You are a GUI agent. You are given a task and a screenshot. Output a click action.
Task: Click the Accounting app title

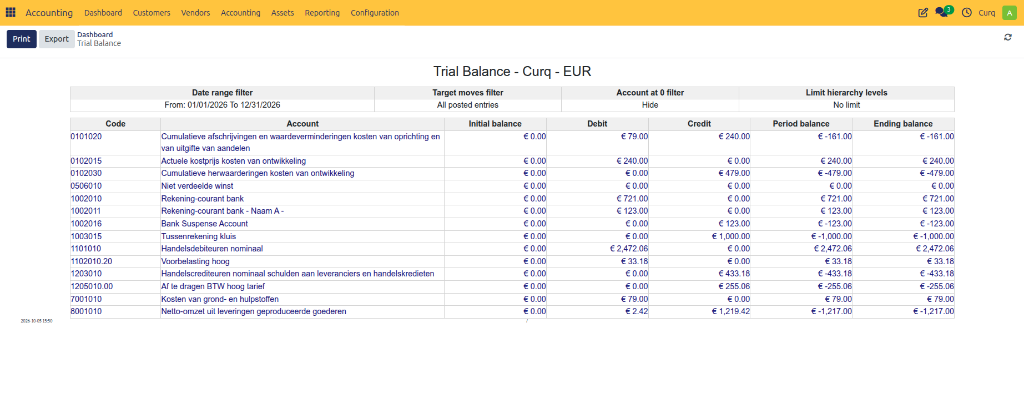click(49, 13)
